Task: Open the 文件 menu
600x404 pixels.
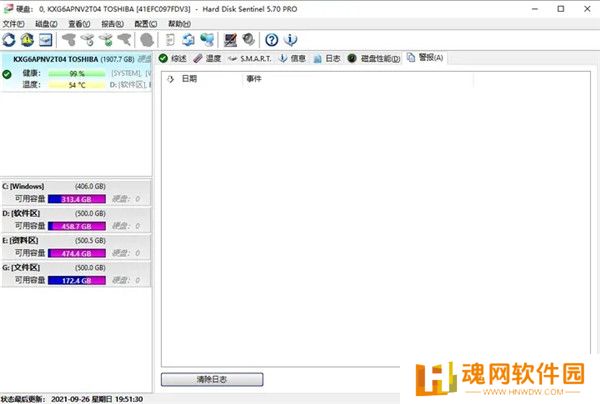Action: point(13,23)
